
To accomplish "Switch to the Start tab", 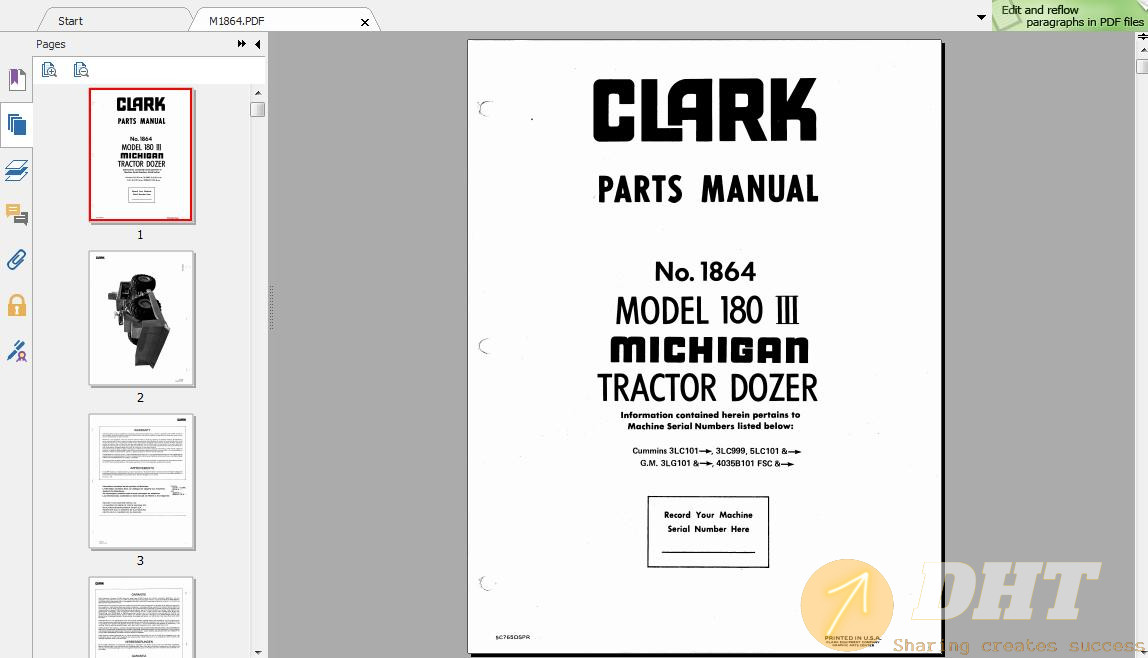I will pos(70,21).
